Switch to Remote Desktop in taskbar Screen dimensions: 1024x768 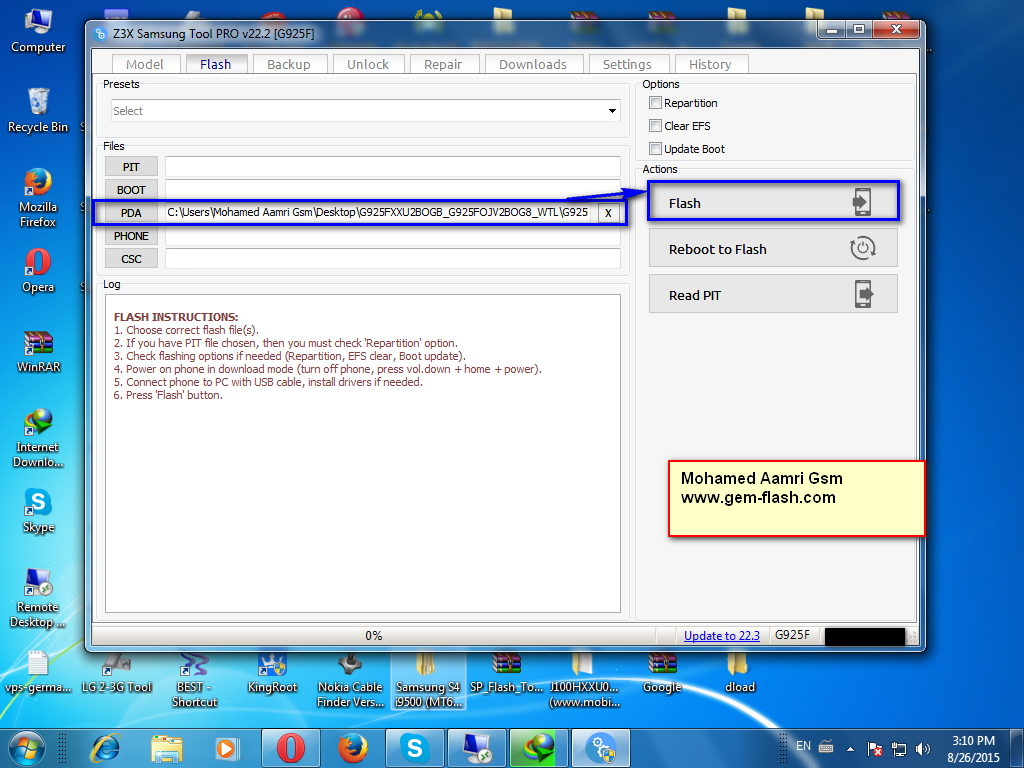coord(477,748)
